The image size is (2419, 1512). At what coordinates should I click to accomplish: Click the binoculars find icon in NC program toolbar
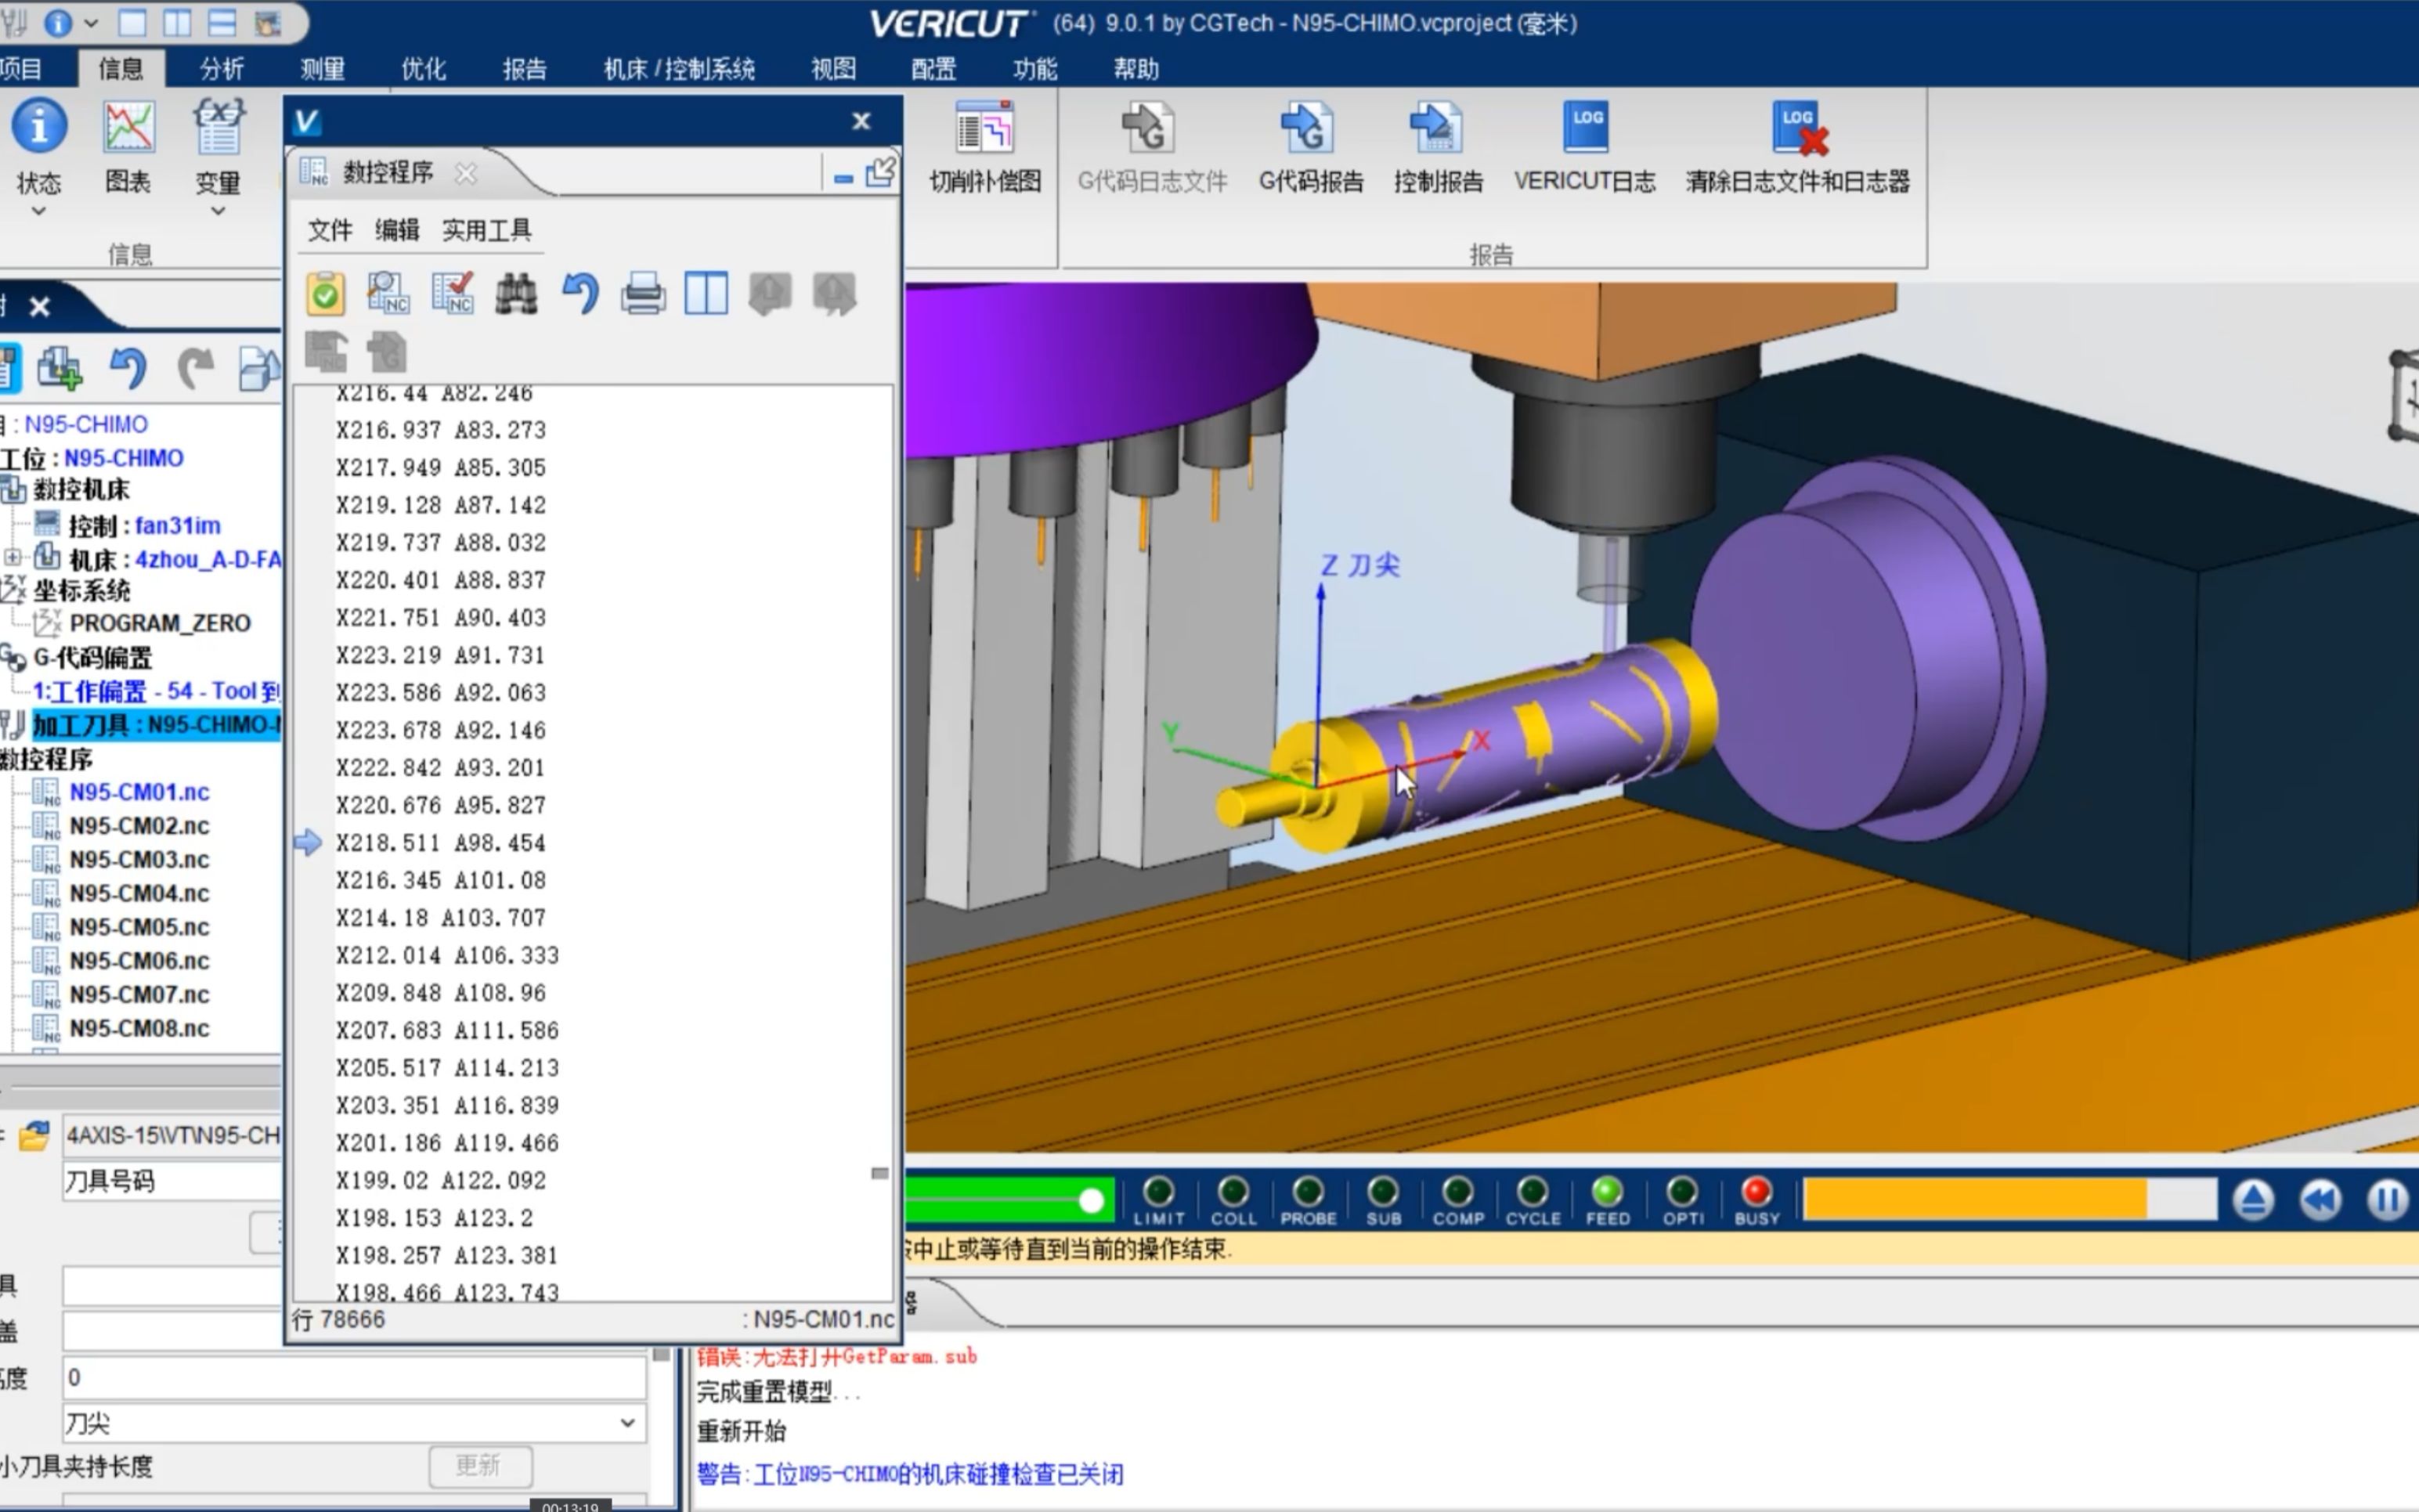point(516,294)
